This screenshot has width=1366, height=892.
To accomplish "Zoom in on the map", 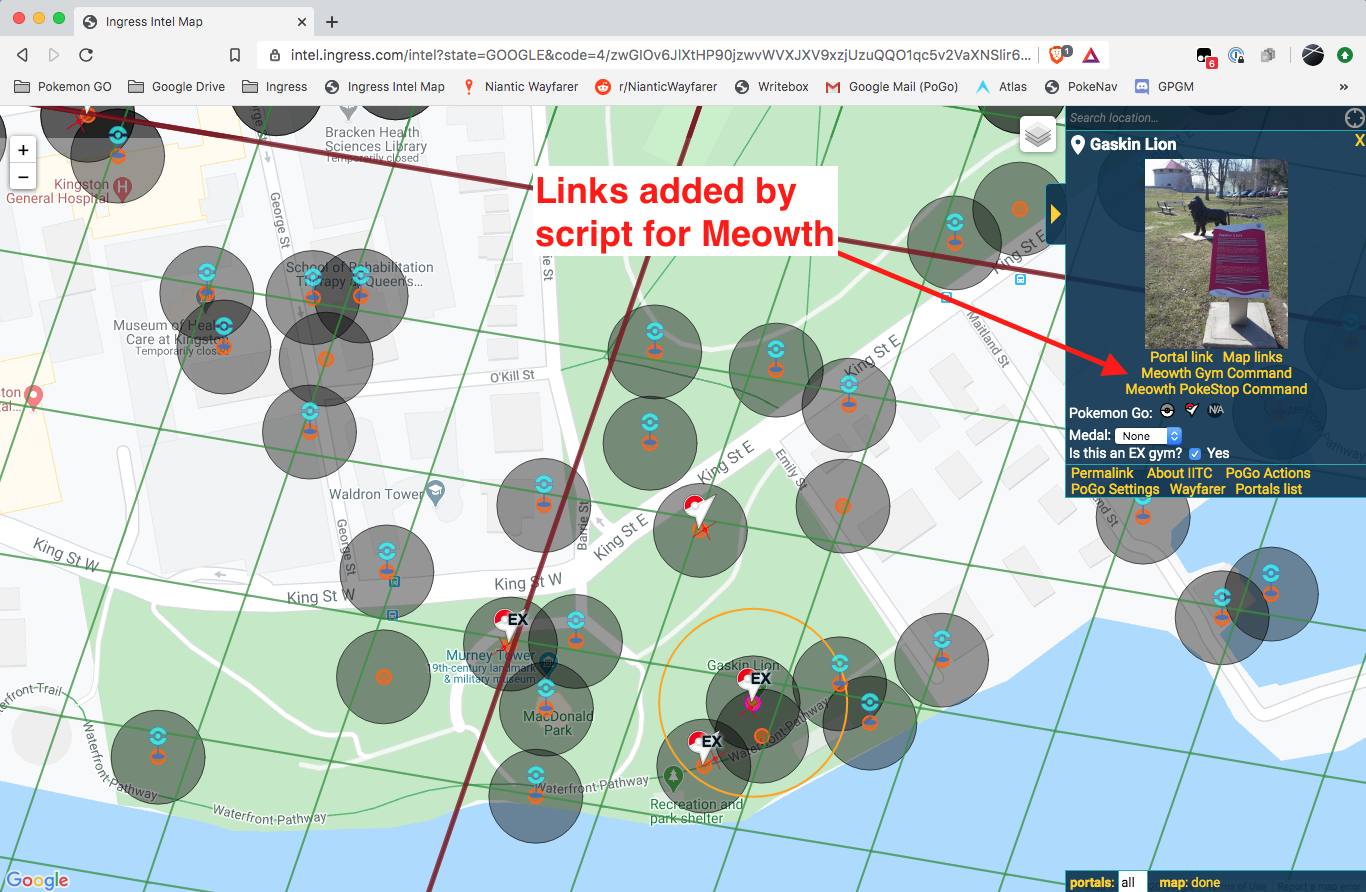I will (x=24, y=149).
